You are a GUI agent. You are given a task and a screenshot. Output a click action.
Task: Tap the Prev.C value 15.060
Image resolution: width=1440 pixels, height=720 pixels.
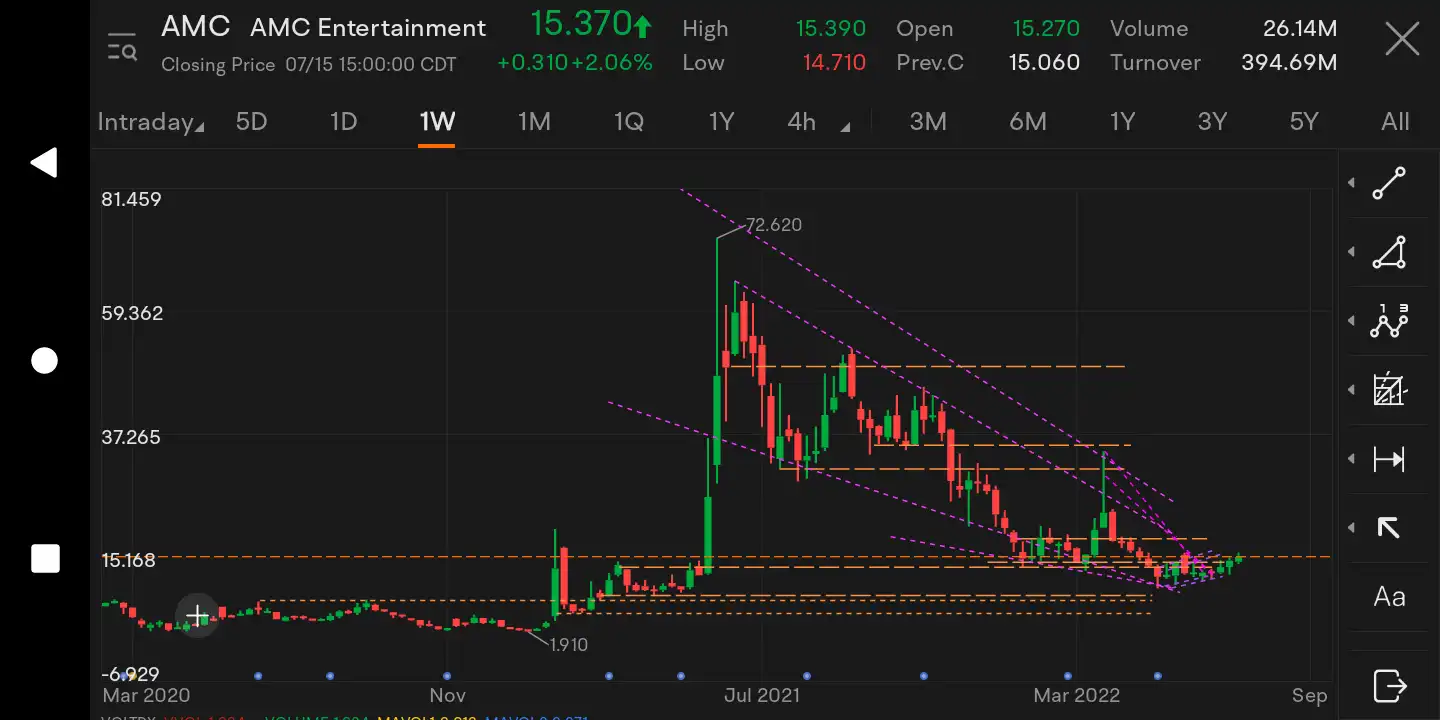pos(1044,63)
